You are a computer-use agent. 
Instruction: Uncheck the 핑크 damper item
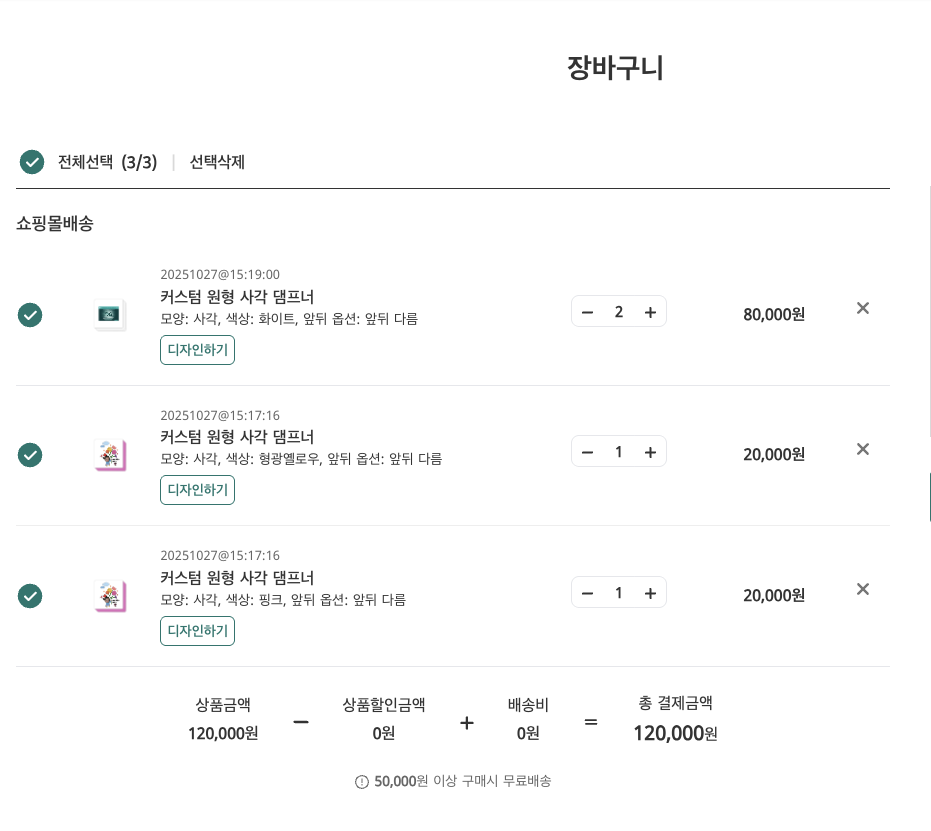30,596
